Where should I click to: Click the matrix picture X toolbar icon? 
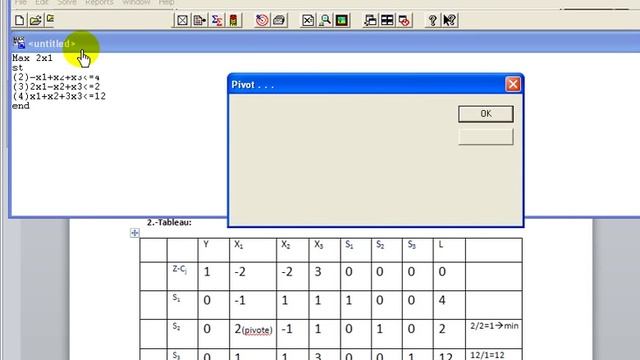pyautogui.click(x=308, y=20)
